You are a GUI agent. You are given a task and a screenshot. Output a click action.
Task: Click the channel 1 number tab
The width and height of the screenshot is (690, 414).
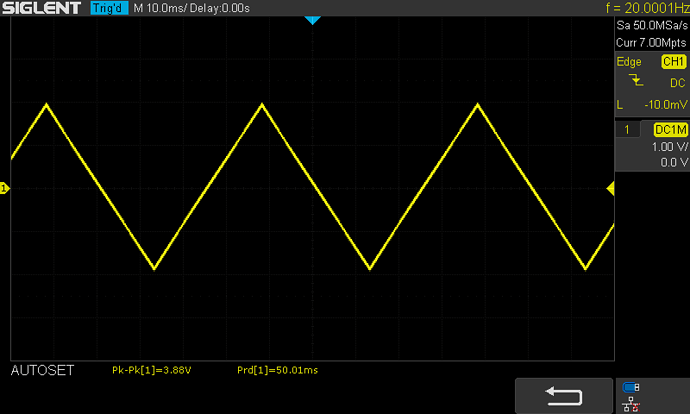[627, 130]
